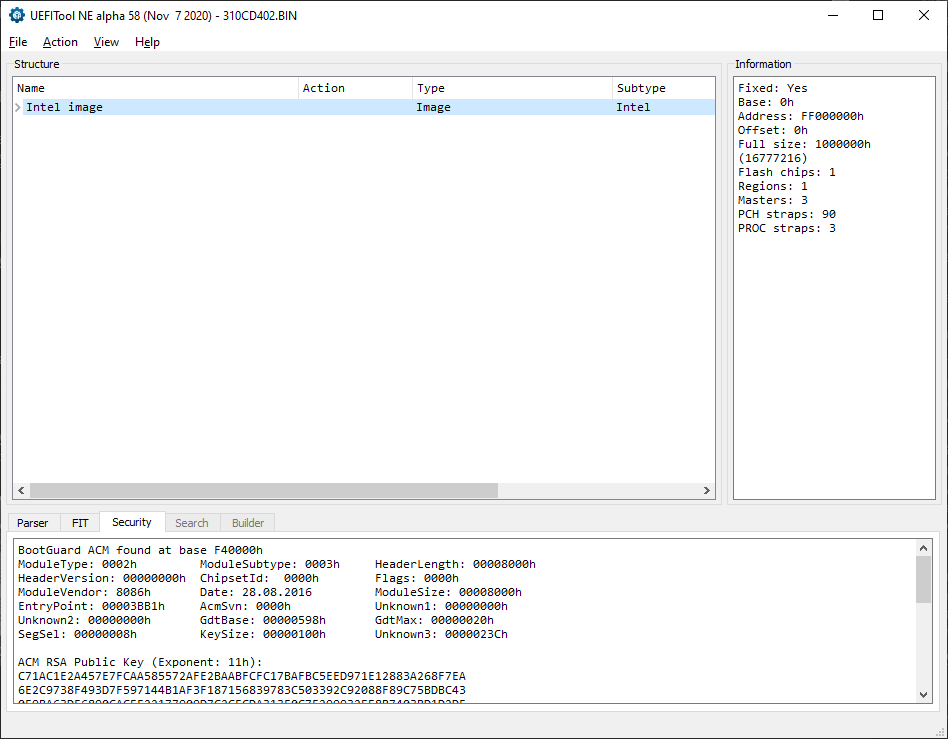Select the Intel image row
This screenshot has height=739, width=948.
364,107
